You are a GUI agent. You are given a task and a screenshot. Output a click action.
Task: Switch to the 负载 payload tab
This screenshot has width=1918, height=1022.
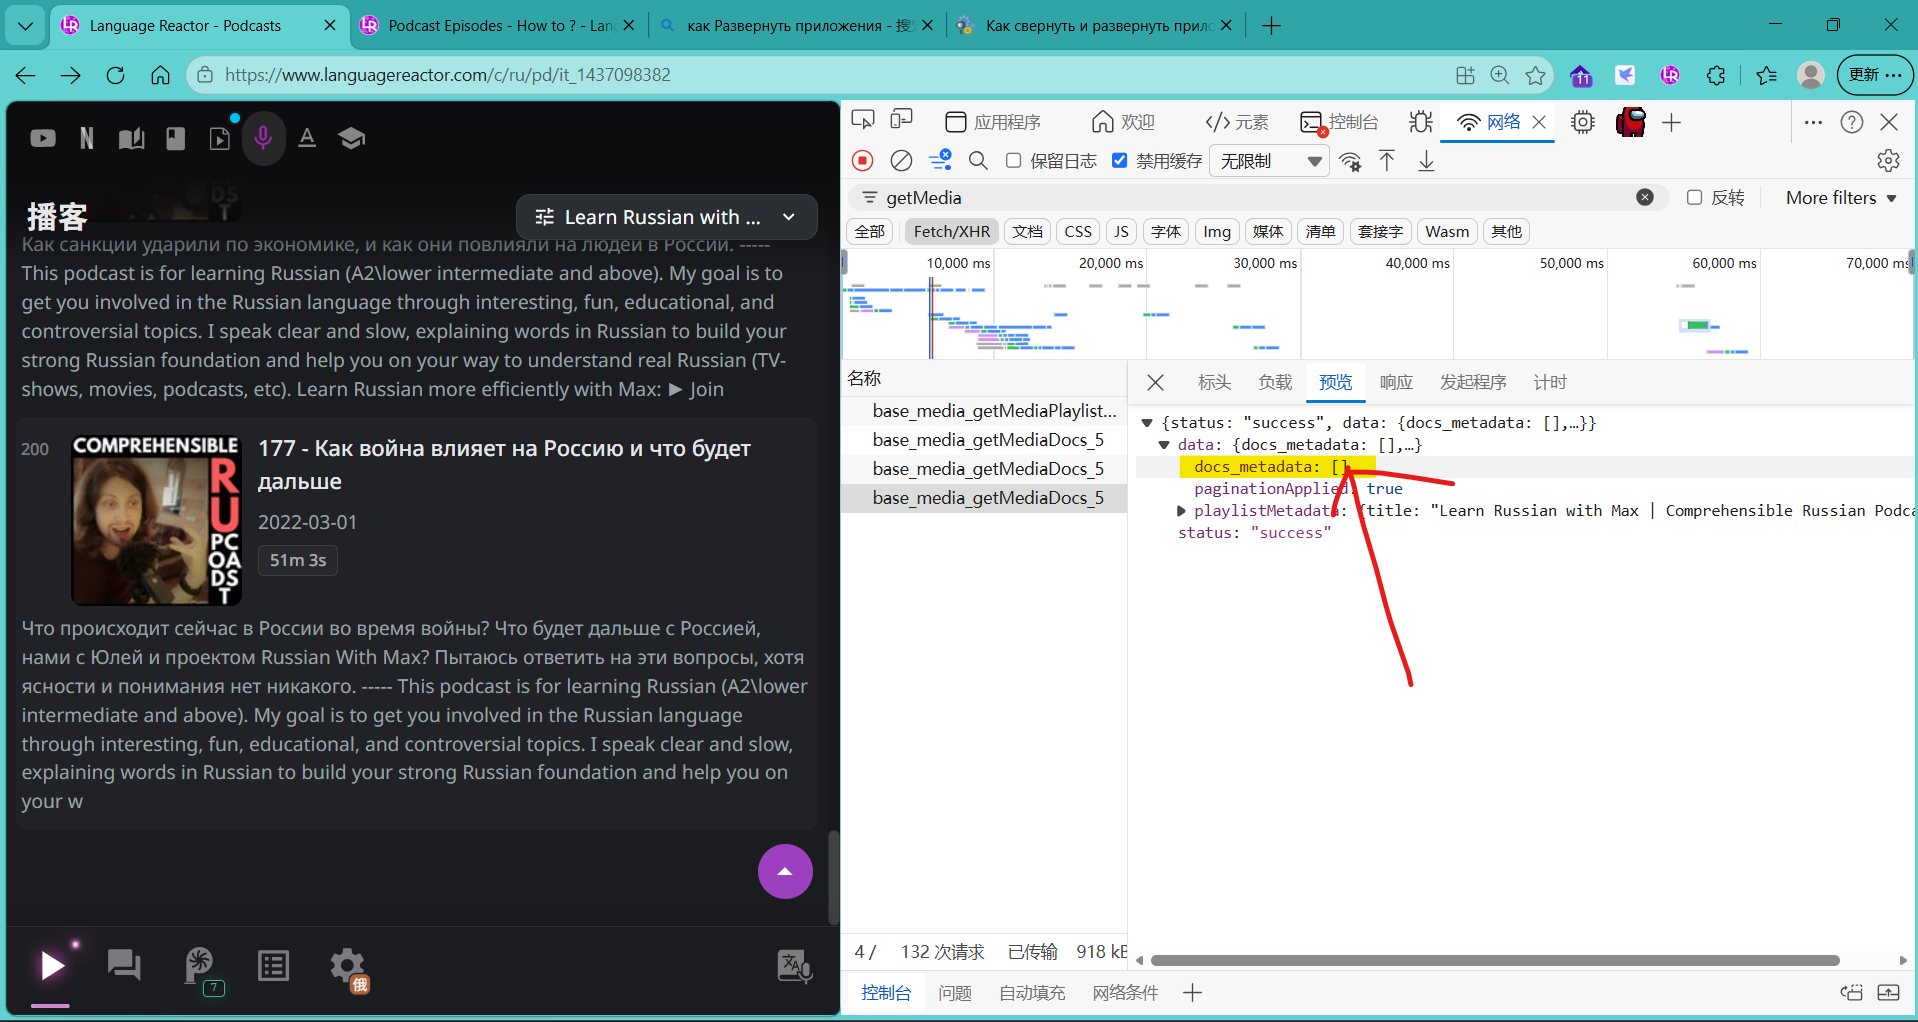[1275, 382]
